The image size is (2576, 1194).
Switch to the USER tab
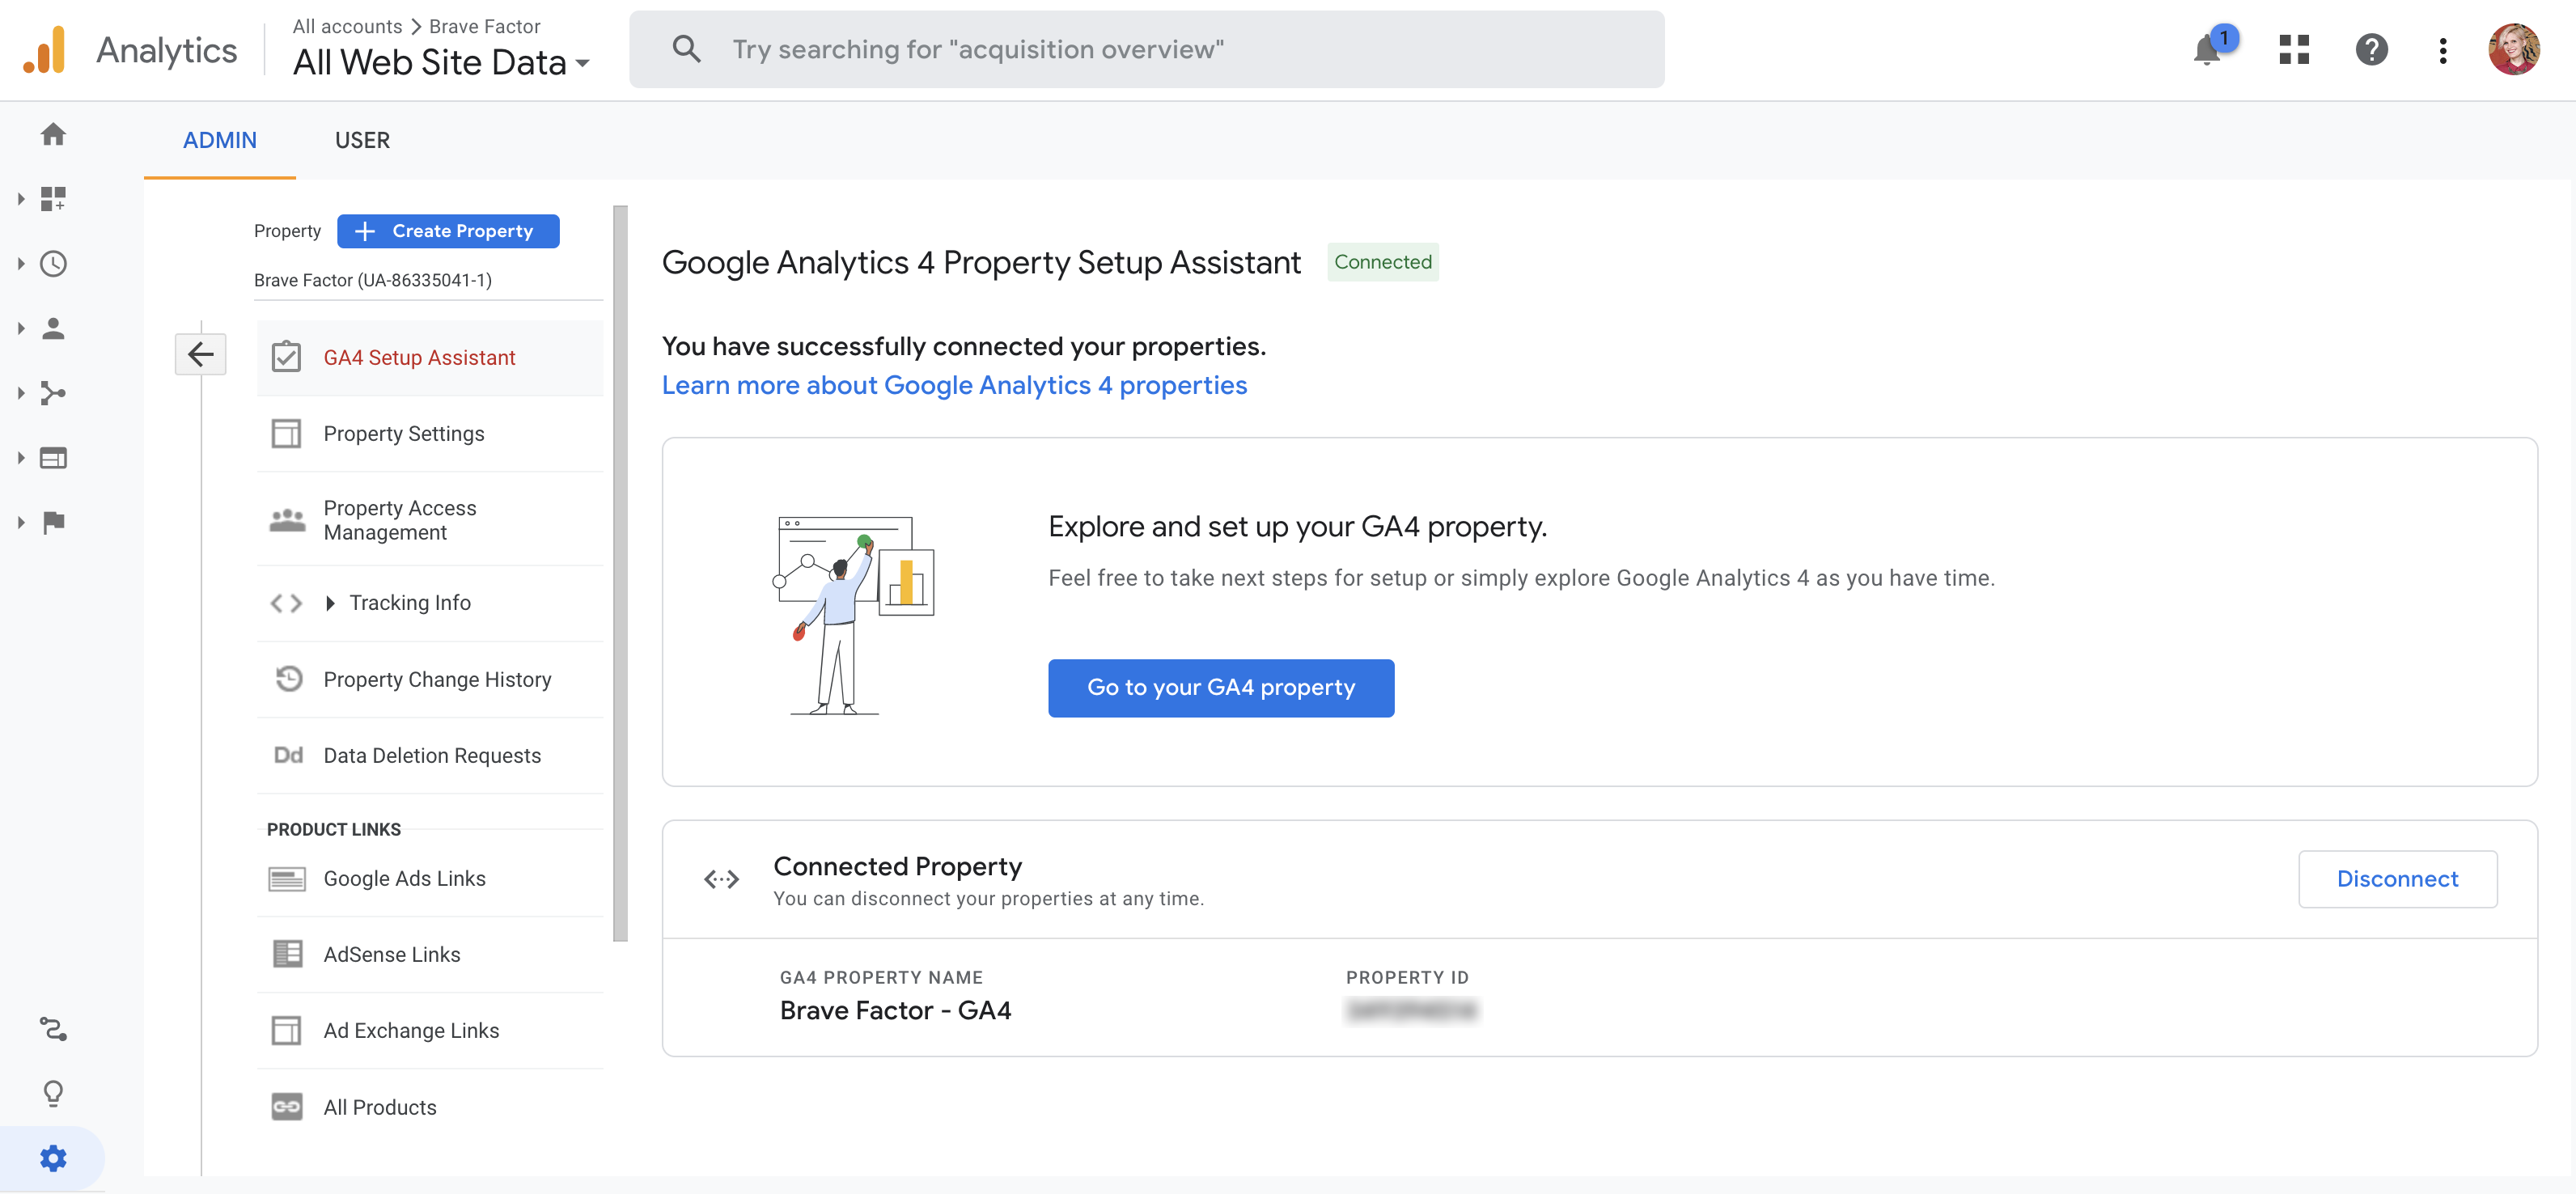[x=362, y=141]
